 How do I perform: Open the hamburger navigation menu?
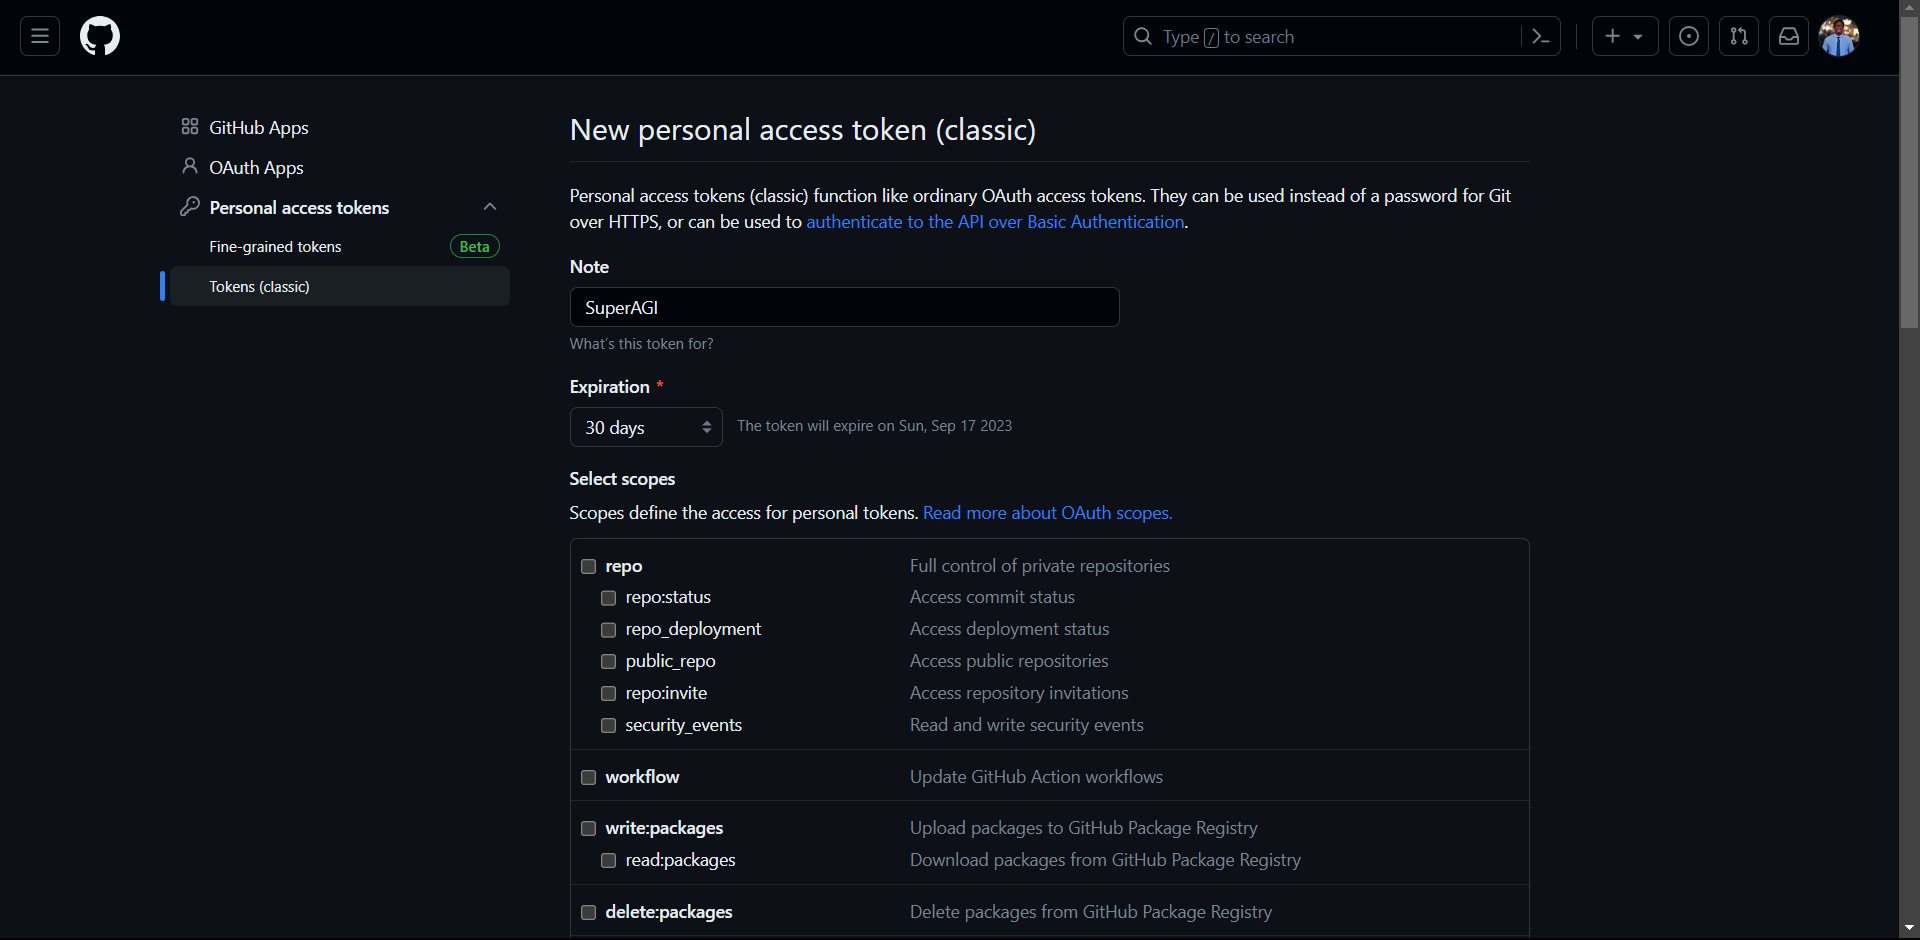click(40, 37)
